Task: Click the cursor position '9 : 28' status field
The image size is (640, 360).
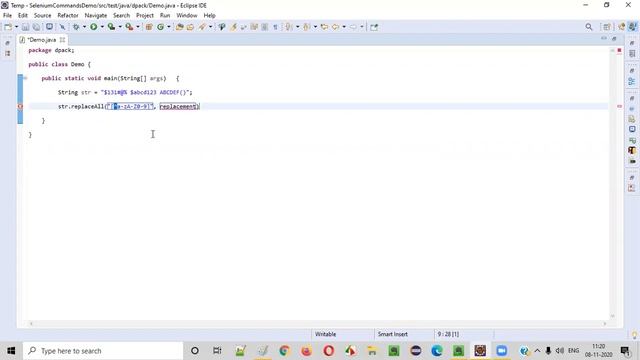Action: tap(448, 334)
